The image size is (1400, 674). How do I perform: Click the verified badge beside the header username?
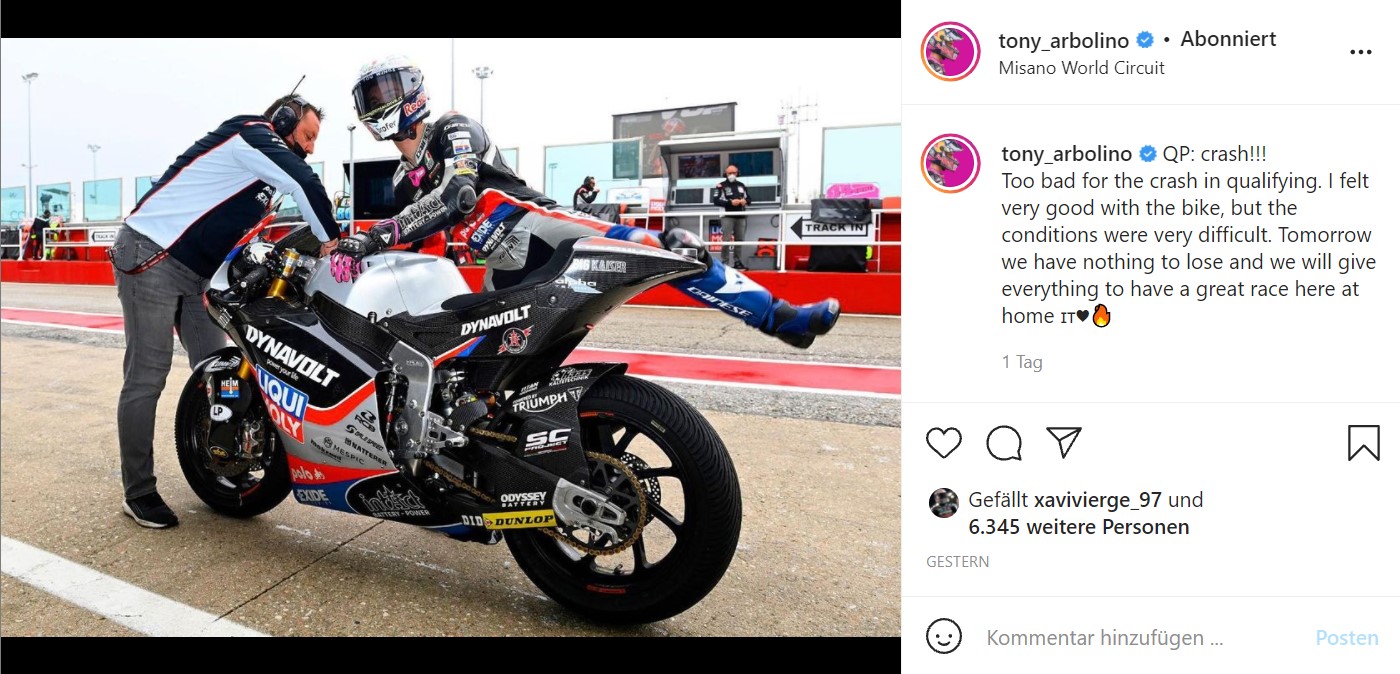[x=1145, y=40]
